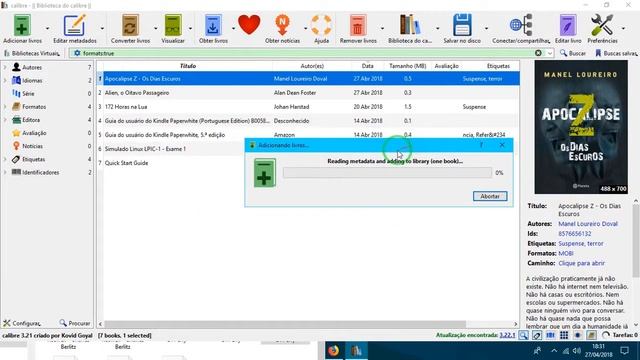This screenshot has width=640, height=360.
Task: Click the red heart donate icon
Action: [x=249, y=24]
